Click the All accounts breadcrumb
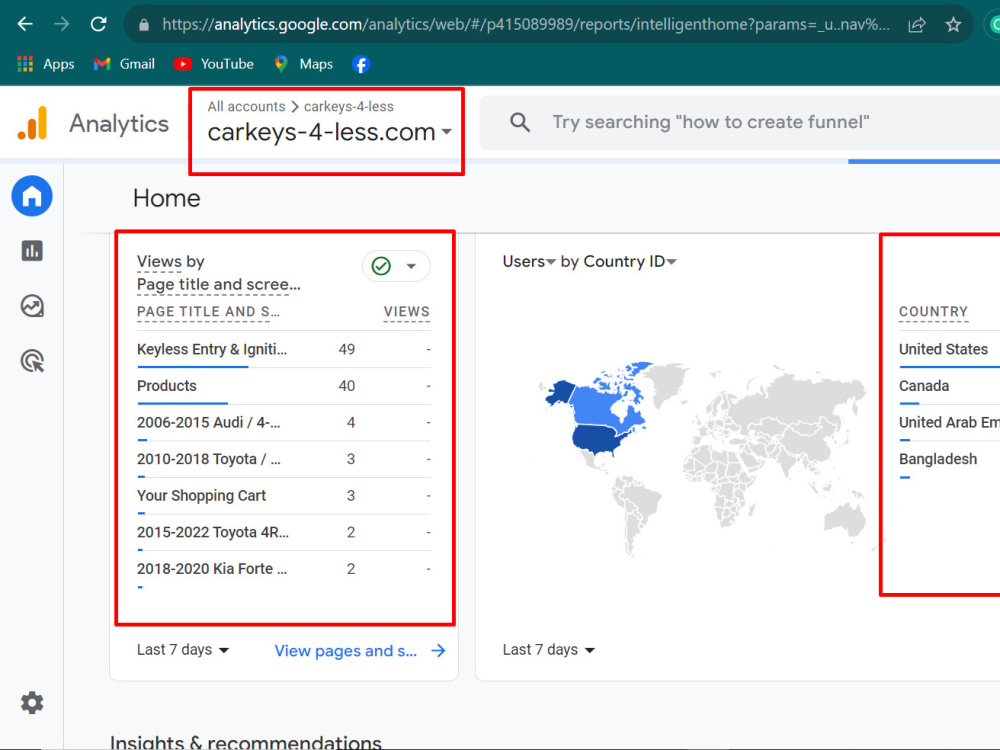Image resolution: width=1000 pixels, height=750 pixels. (x=246, y=107)
